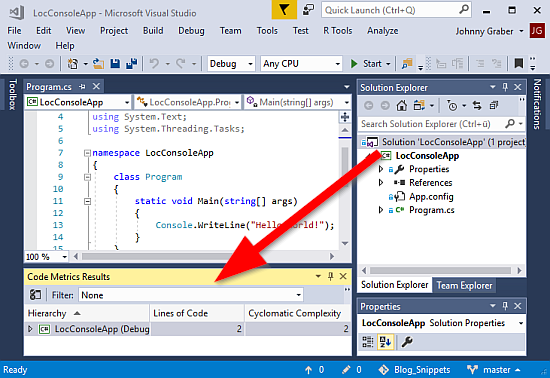Click the Quick Launch search box

(x=396, y=10)
